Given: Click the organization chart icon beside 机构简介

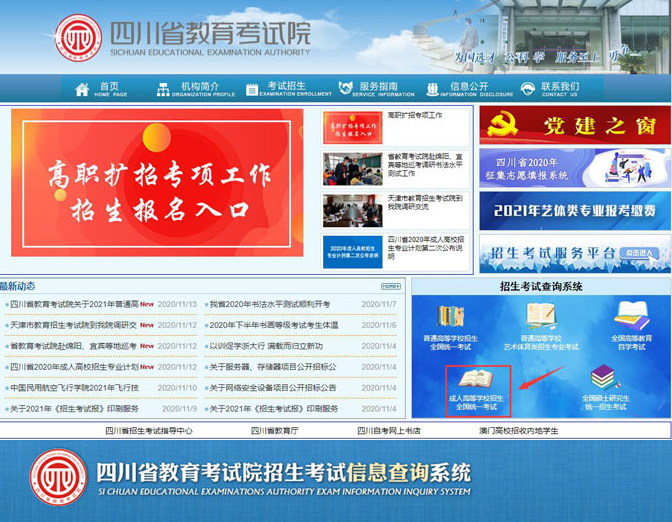Looking at the screenshot, I should pos(163,90).
